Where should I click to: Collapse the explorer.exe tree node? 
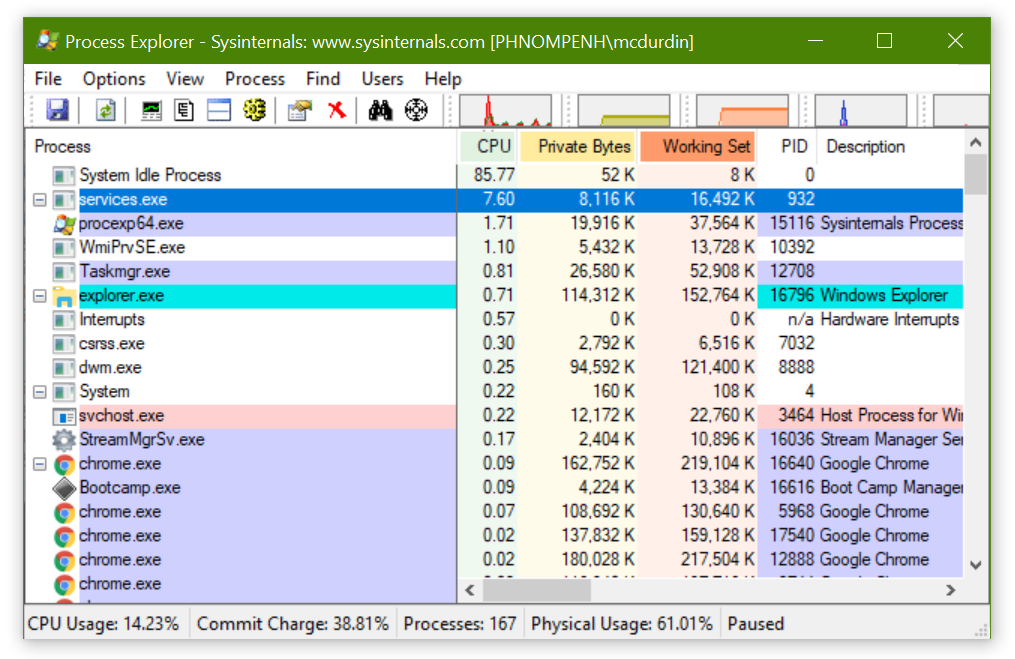click(39, 296)
